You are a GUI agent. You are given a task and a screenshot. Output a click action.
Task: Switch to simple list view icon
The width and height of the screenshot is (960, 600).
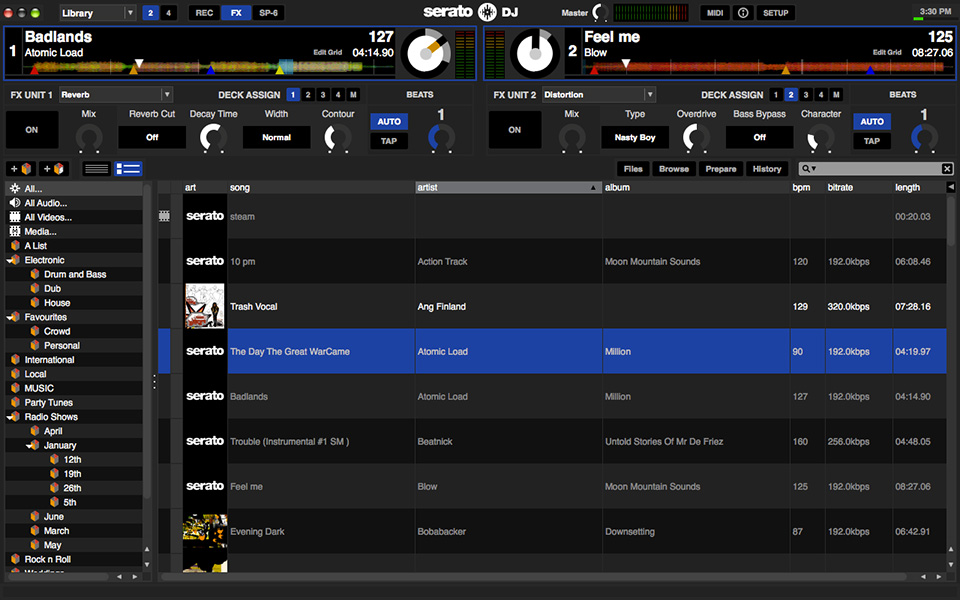click(x=96, y=169)
